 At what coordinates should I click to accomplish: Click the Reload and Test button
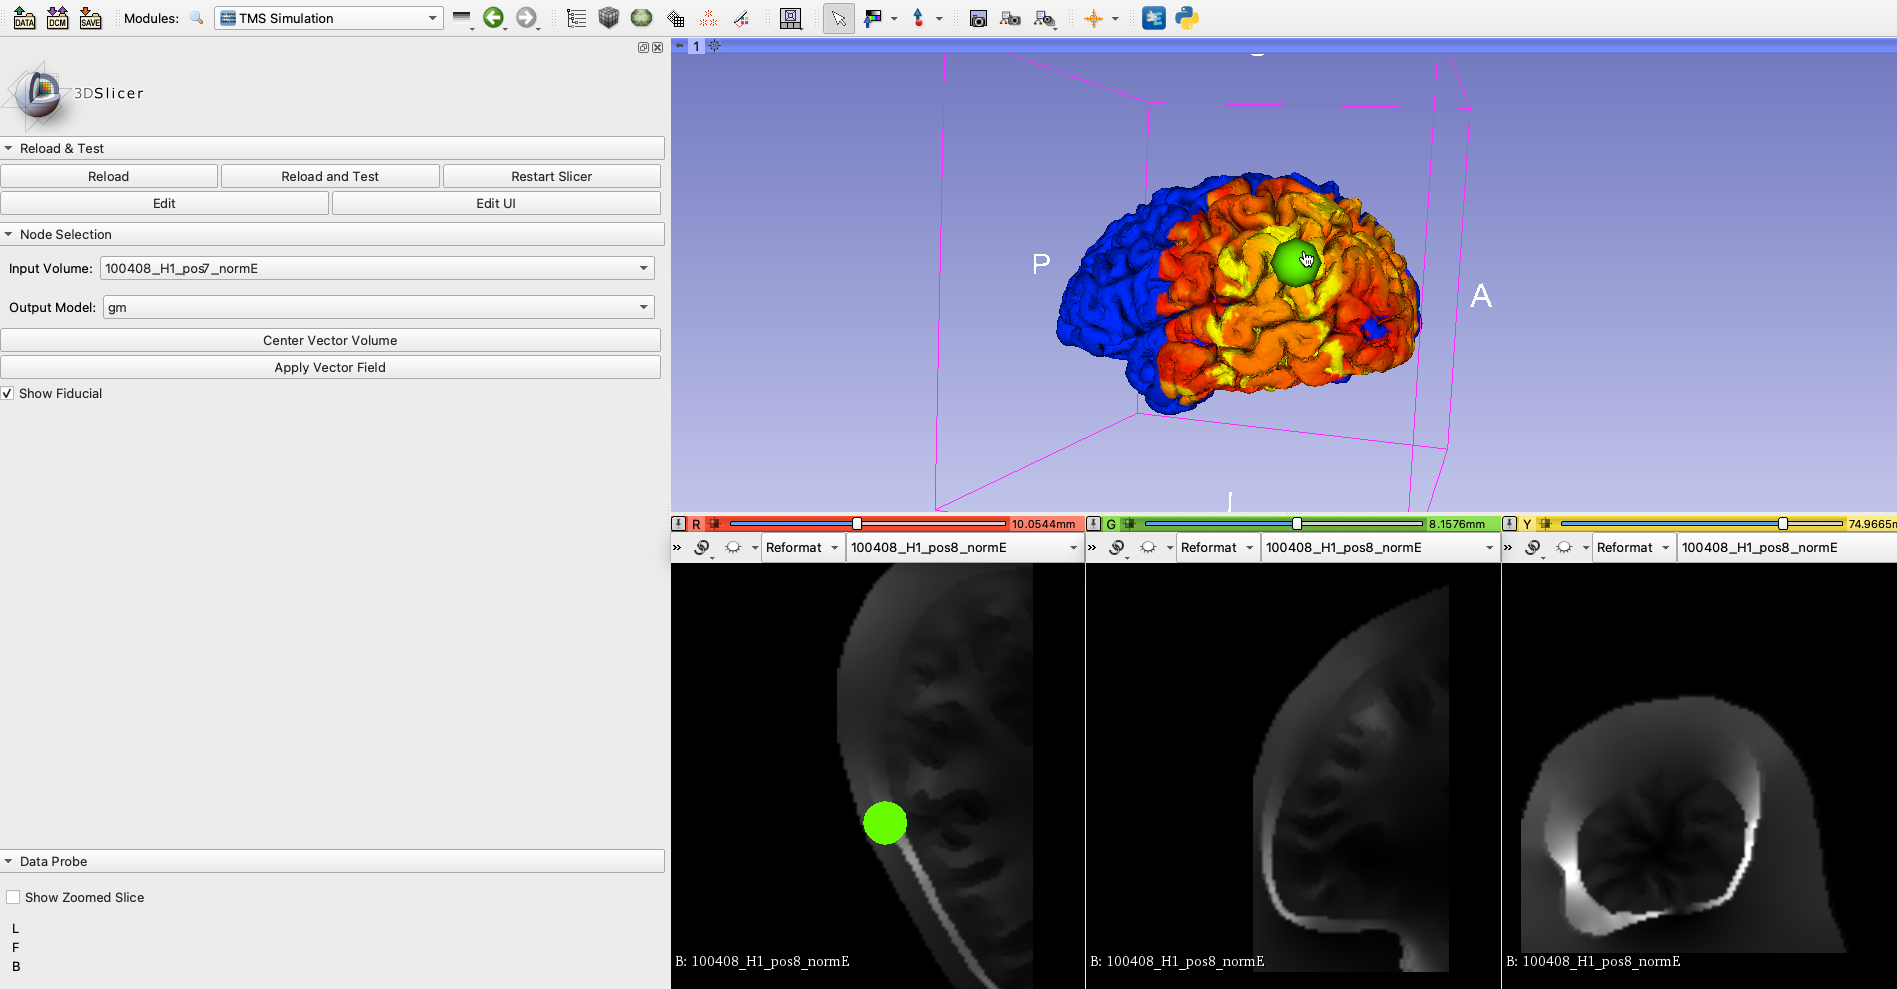330,175
